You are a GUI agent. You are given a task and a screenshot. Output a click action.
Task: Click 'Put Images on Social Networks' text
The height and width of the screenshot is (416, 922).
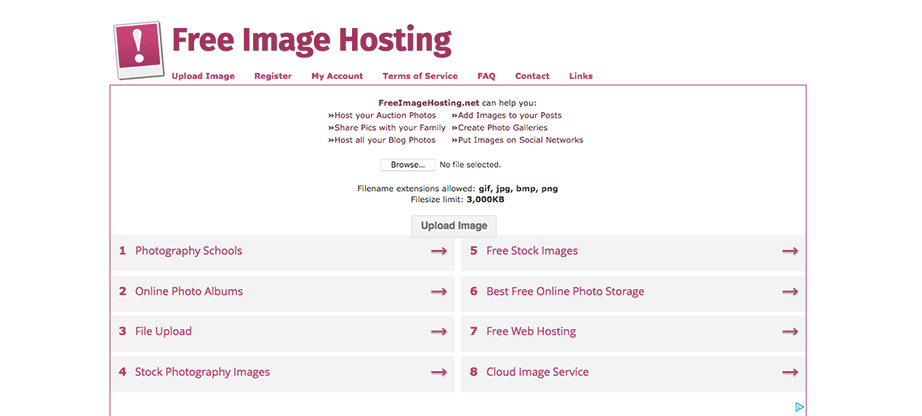(520, 140)
